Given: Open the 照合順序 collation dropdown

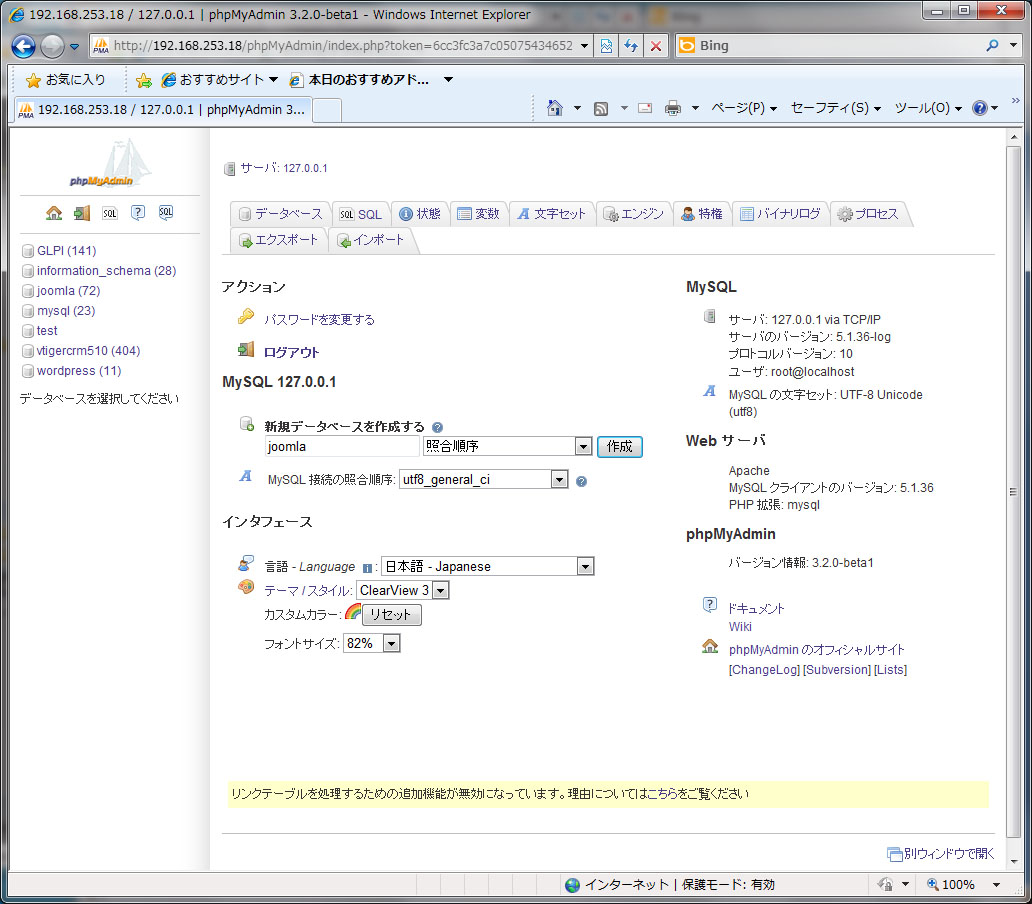Looking at the screenshot, I should click(507, 446).
